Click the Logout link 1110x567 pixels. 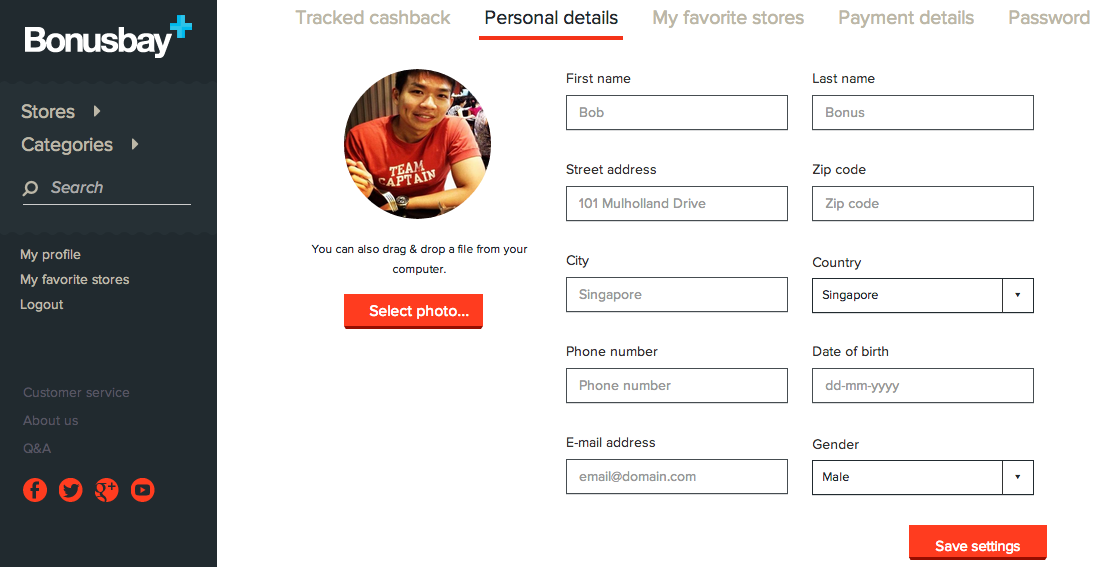[x=42, y=305]
